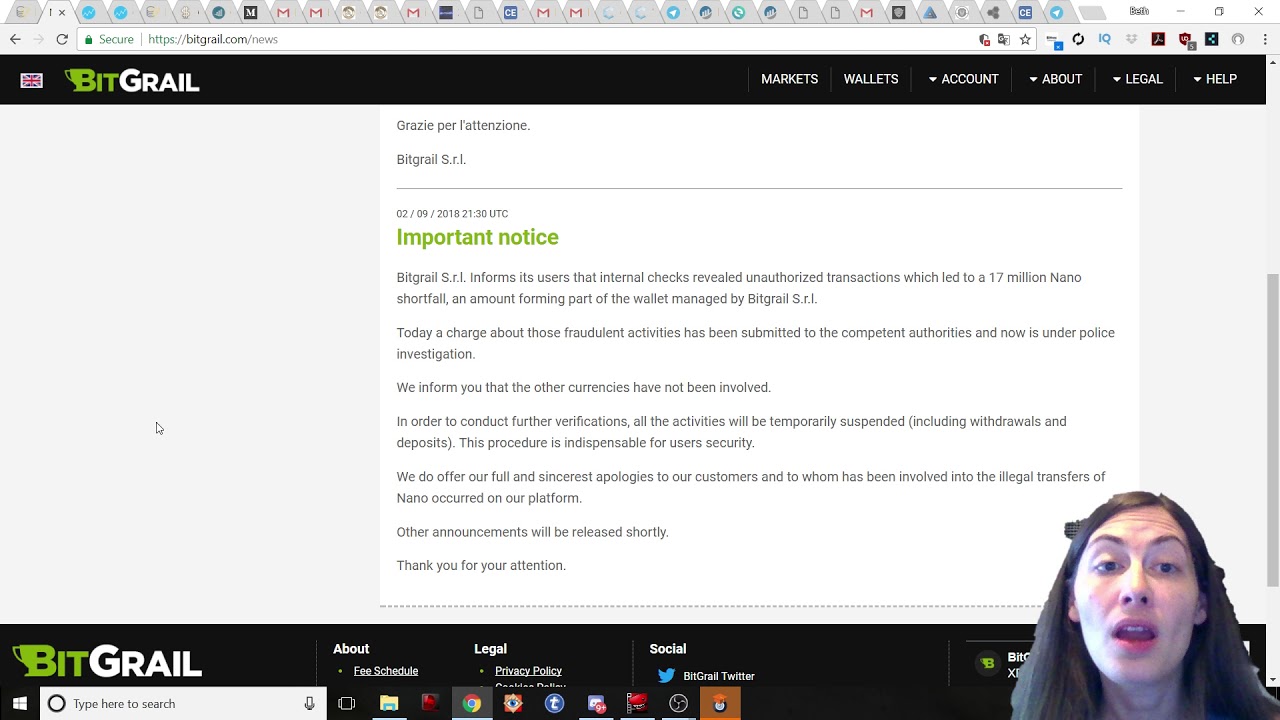Open the Privacy Policy footer link

[528, 671]
